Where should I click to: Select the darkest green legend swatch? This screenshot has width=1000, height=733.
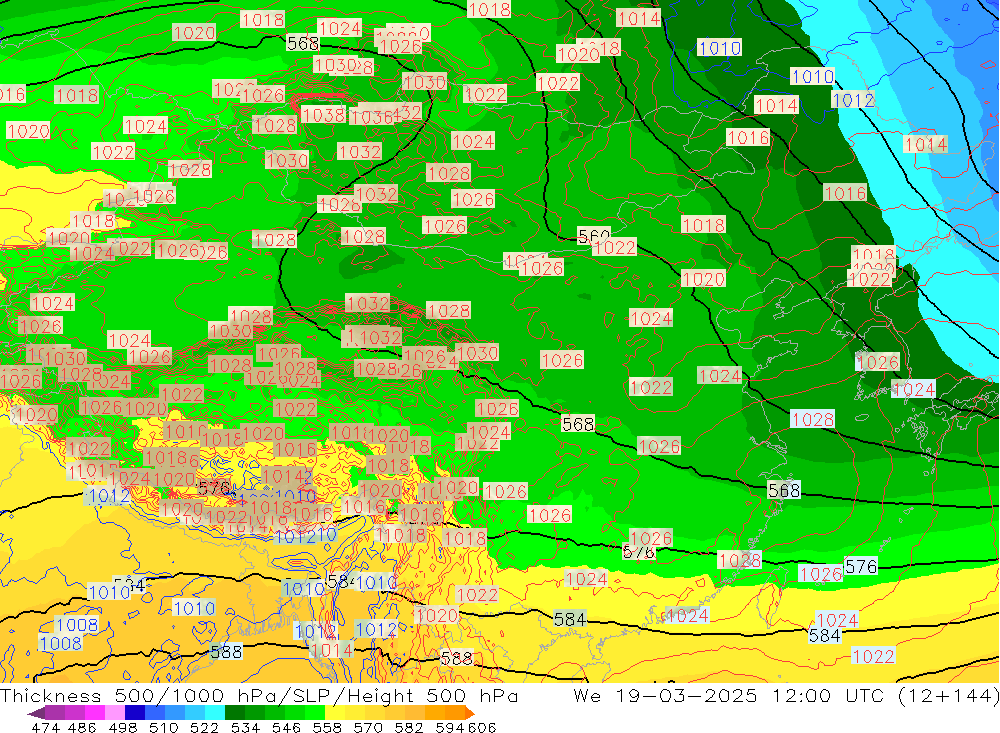point(235,713)
